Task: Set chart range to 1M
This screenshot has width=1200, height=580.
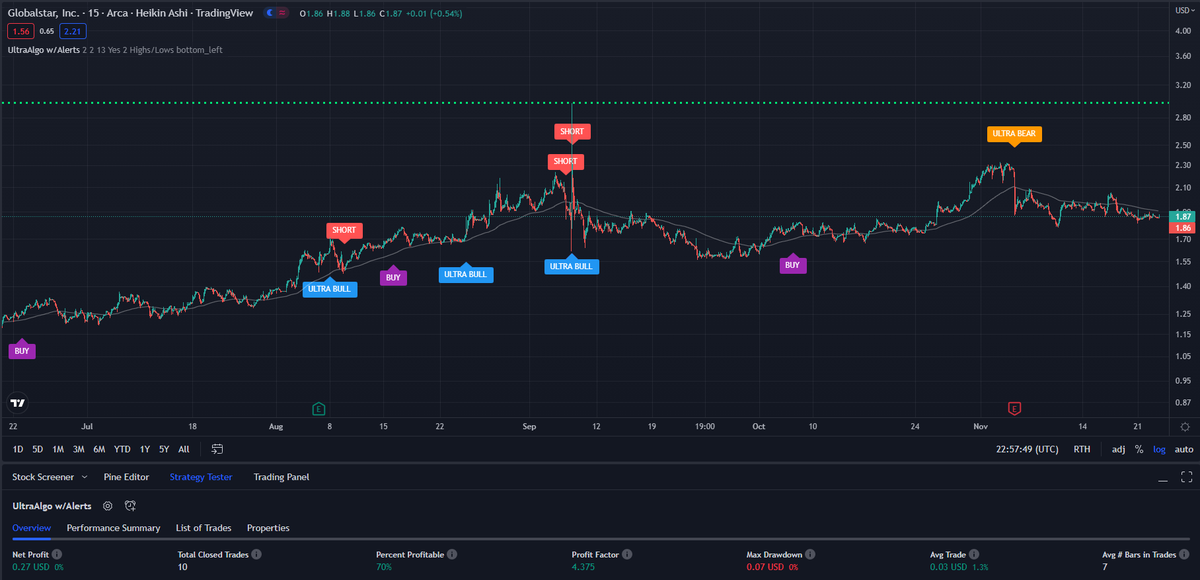Action: coord(58,449)
